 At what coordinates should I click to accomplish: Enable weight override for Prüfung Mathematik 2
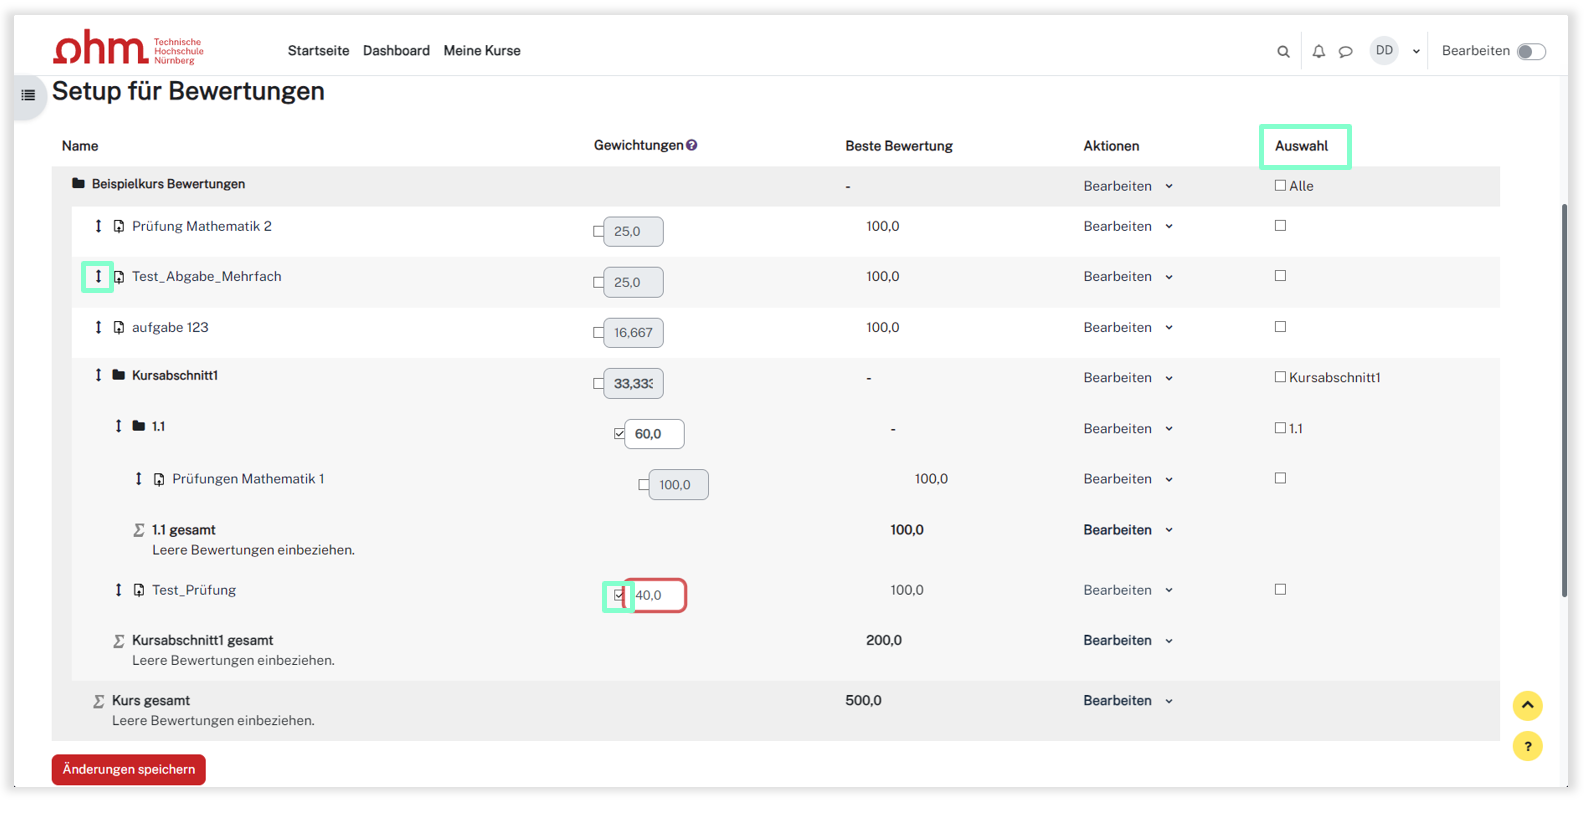click(598, 231)
